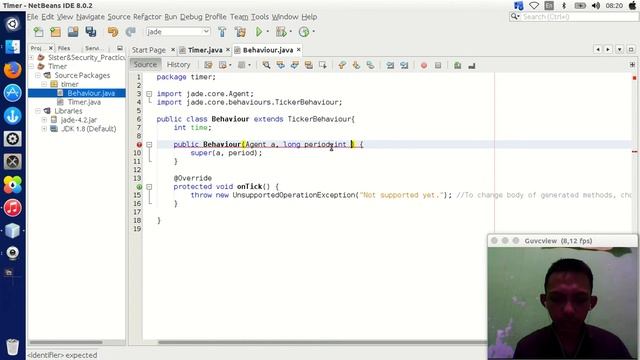This screenshot has height=360, width=640.
Task: Click the Next Bookmark icon
Action: click(x=356, y=65)
